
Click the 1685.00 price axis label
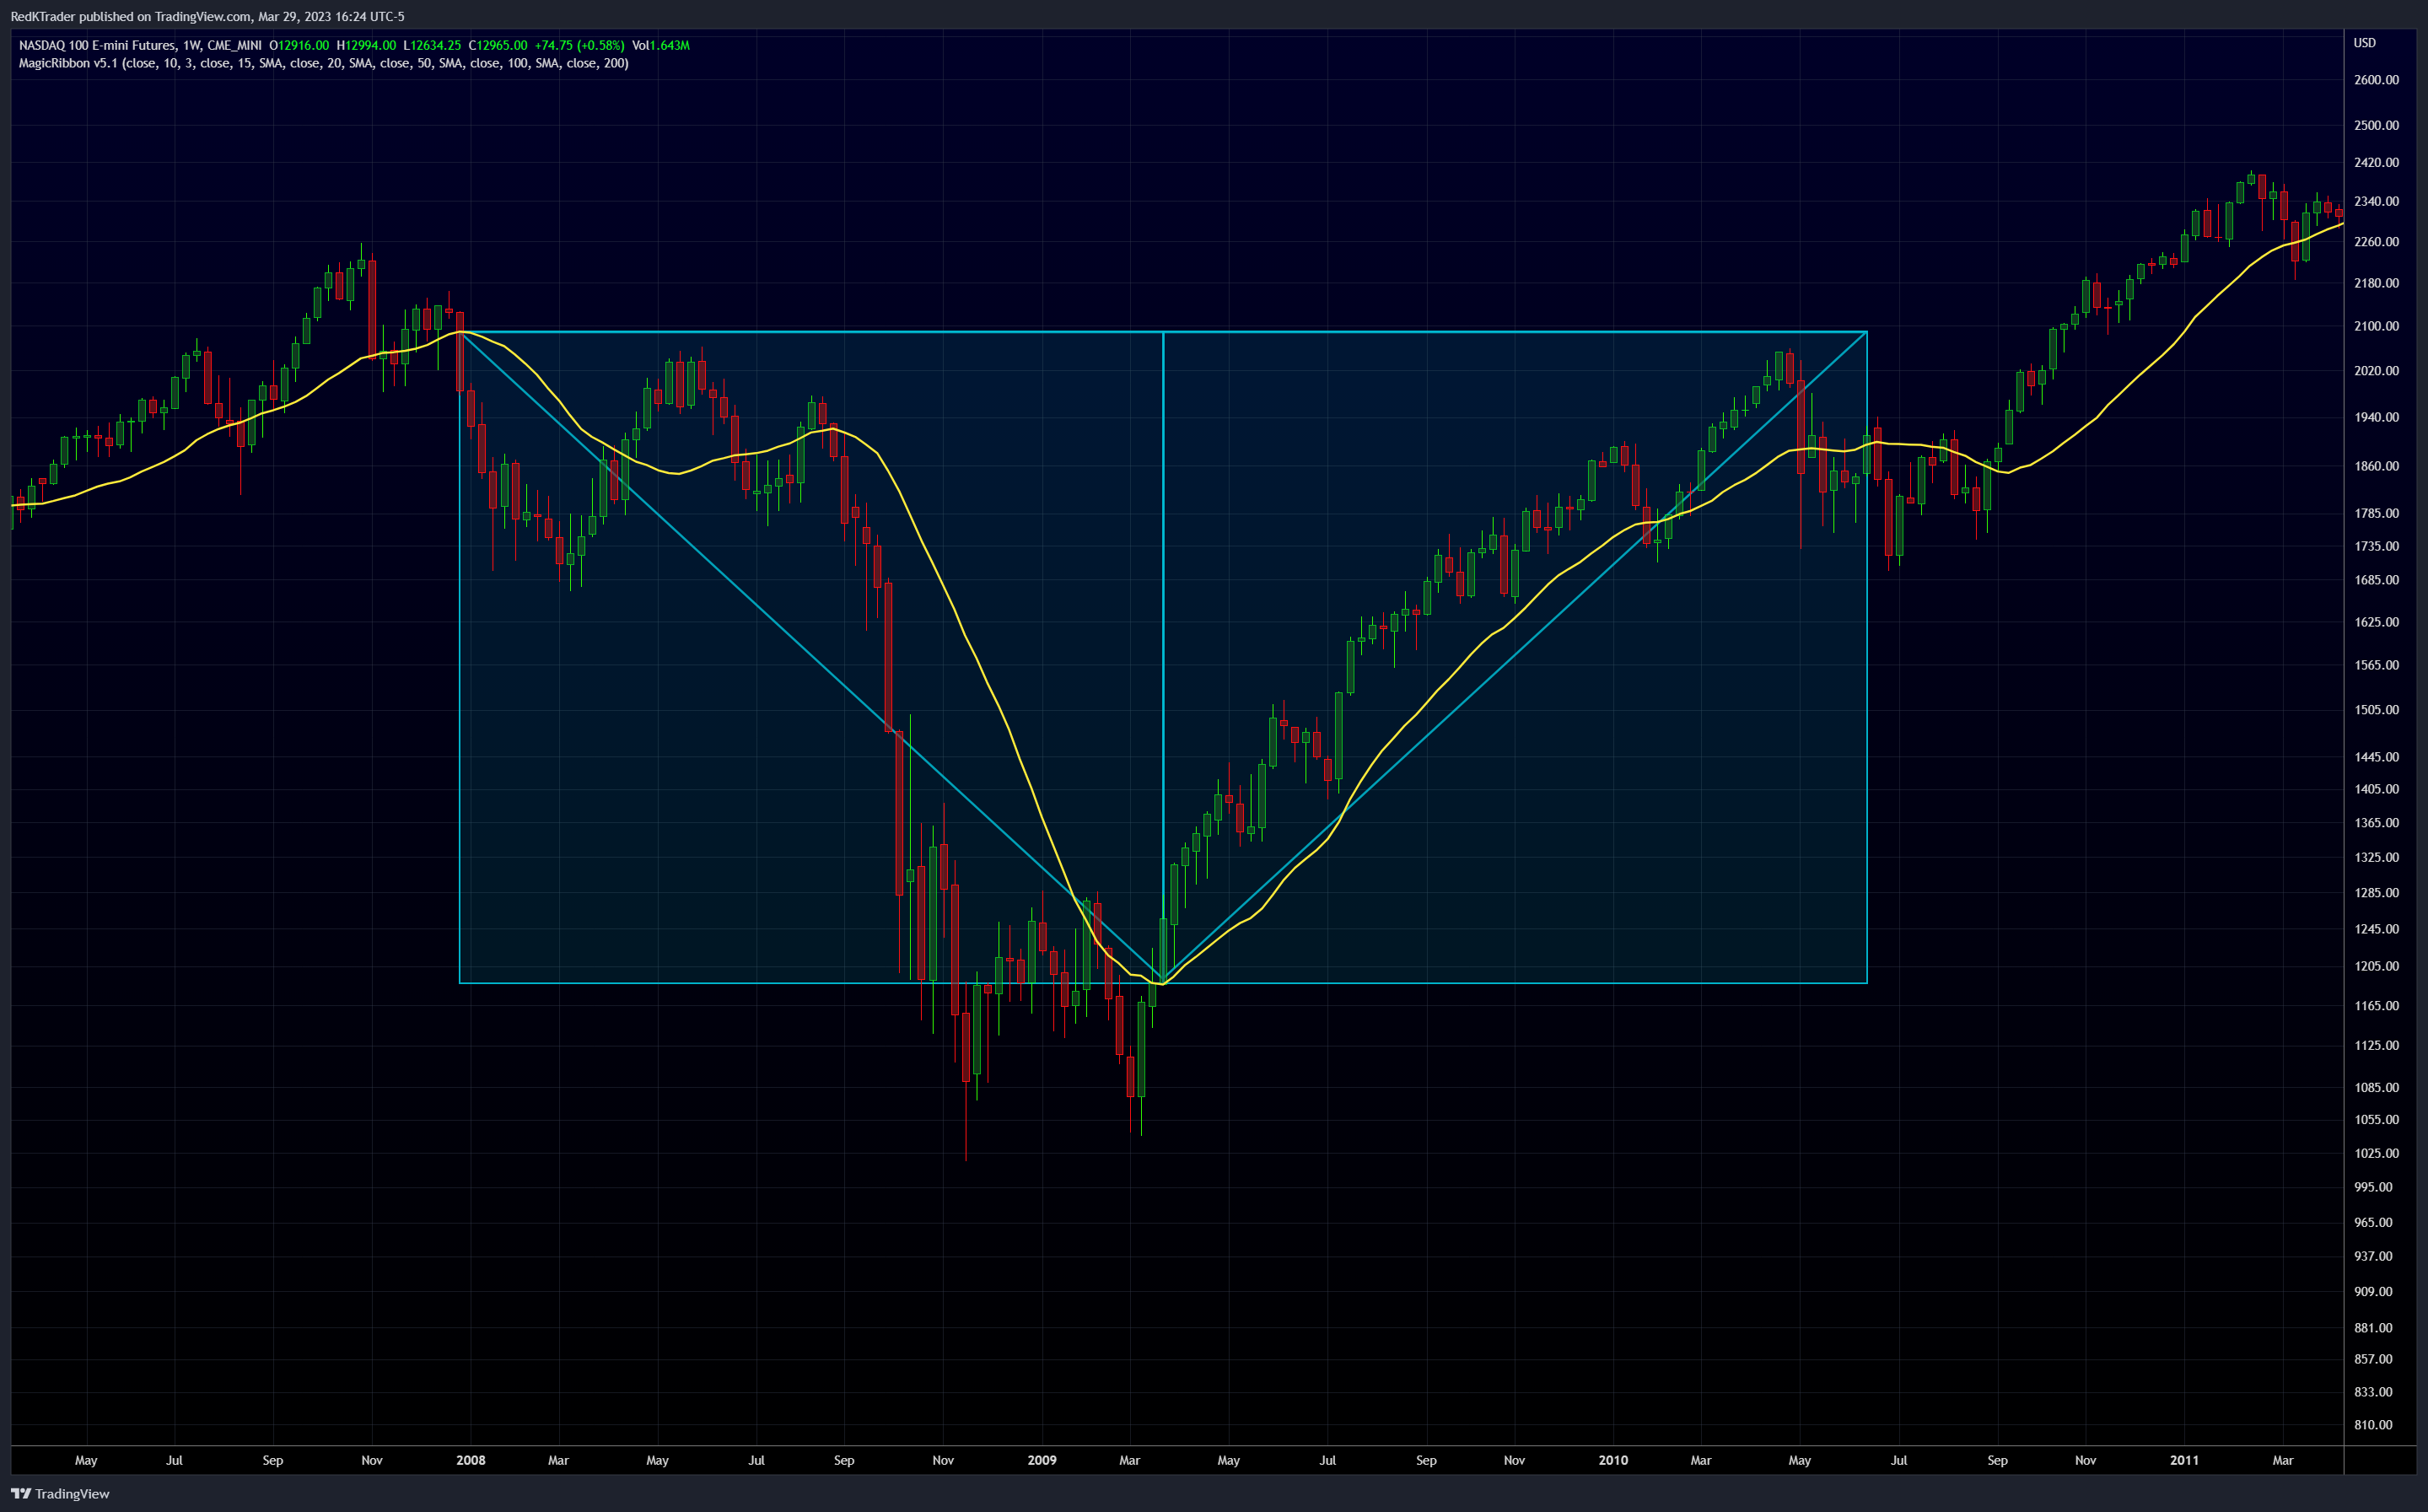coord(2376,580)
